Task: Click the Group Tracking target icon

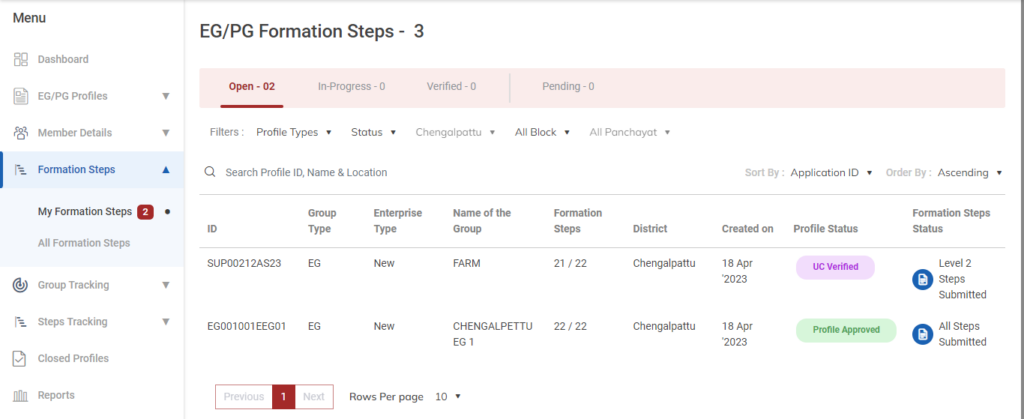Action: (x=20, y=285)
